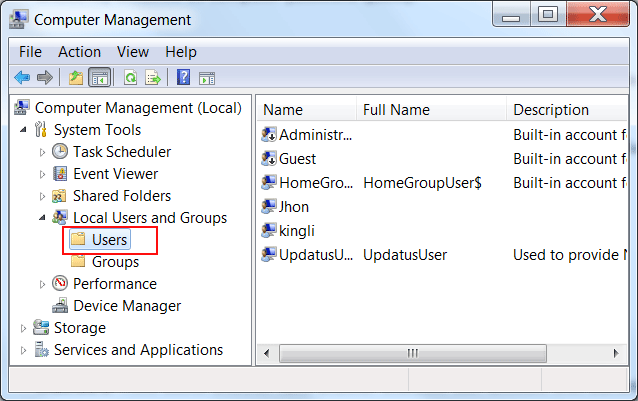638x401 pixels.
Task: Expand the Performance node
Action: pos(42,284)
